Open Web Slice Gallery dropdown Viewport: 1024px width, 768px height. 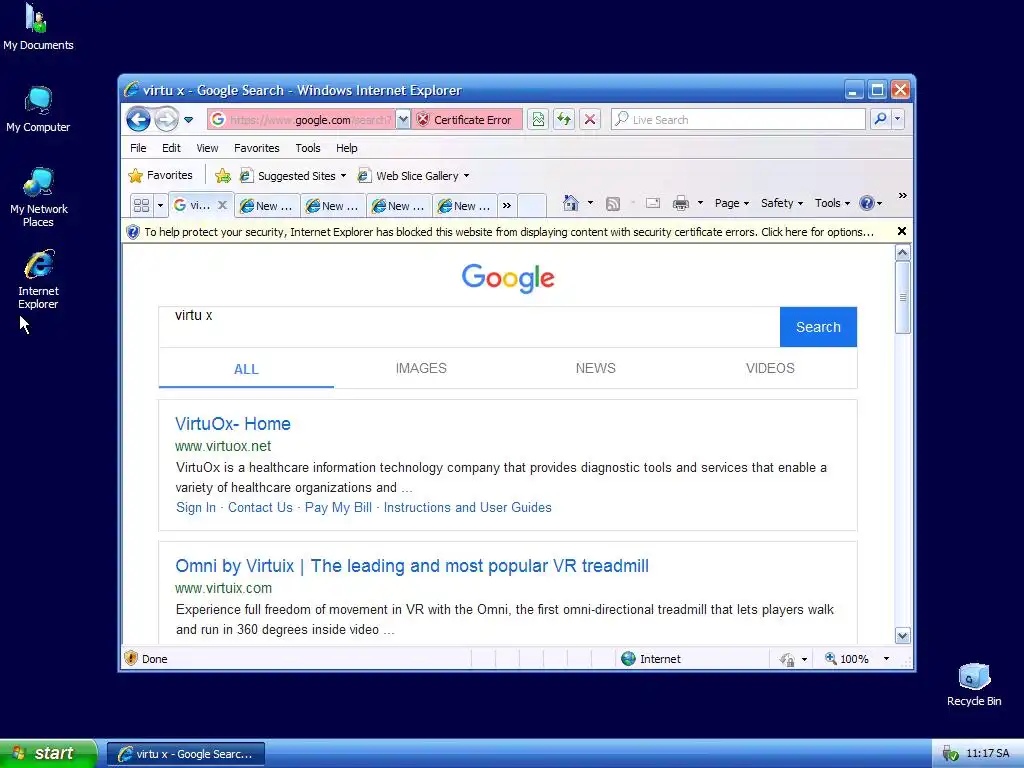[x=413, y=176]
